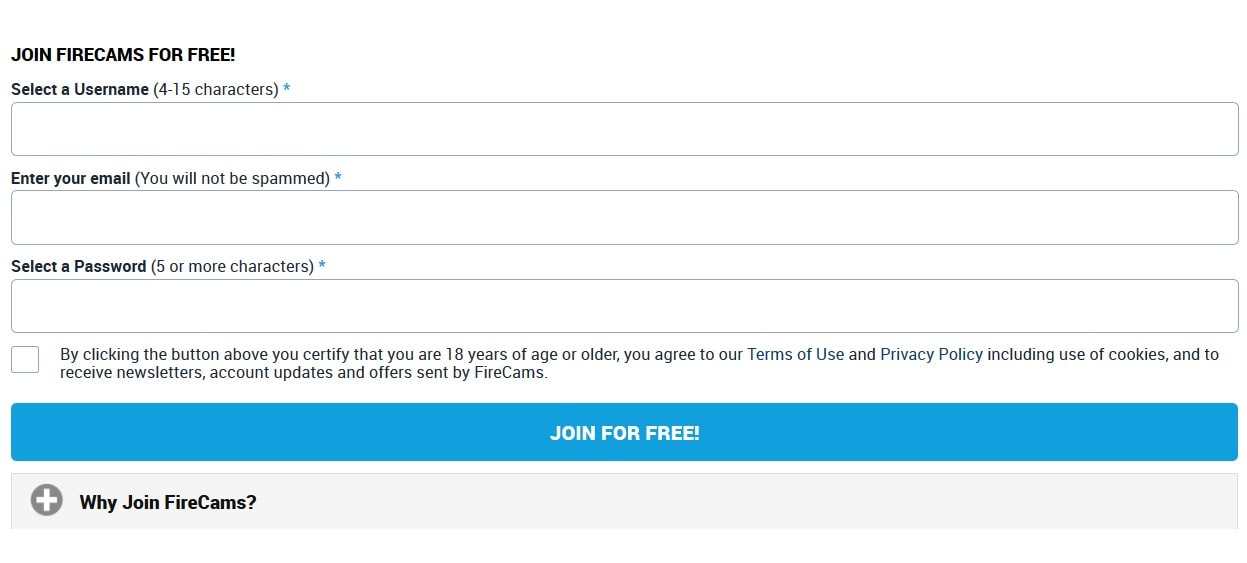
Task: Click the certification paragraph mentioning newsletters
Action: pyautogui.click(x=640, y=363)
